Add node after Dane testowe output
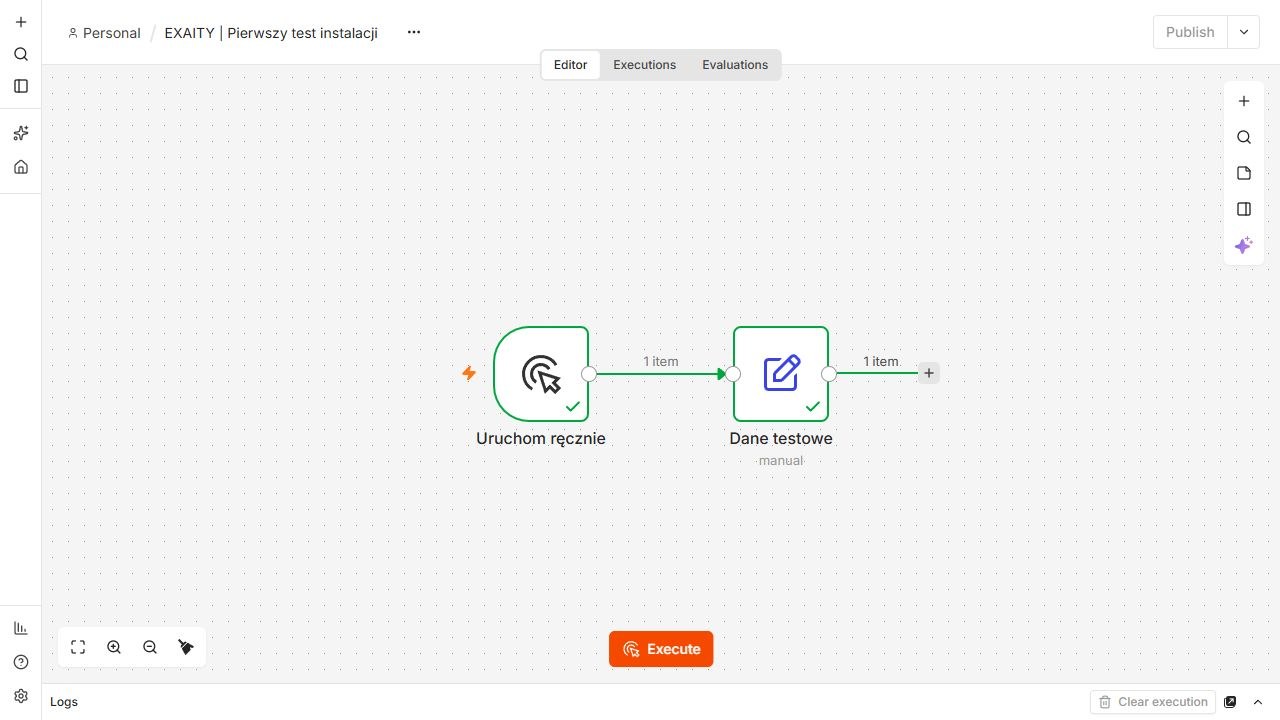The image size is (1280, 720). tap(929, 373)
